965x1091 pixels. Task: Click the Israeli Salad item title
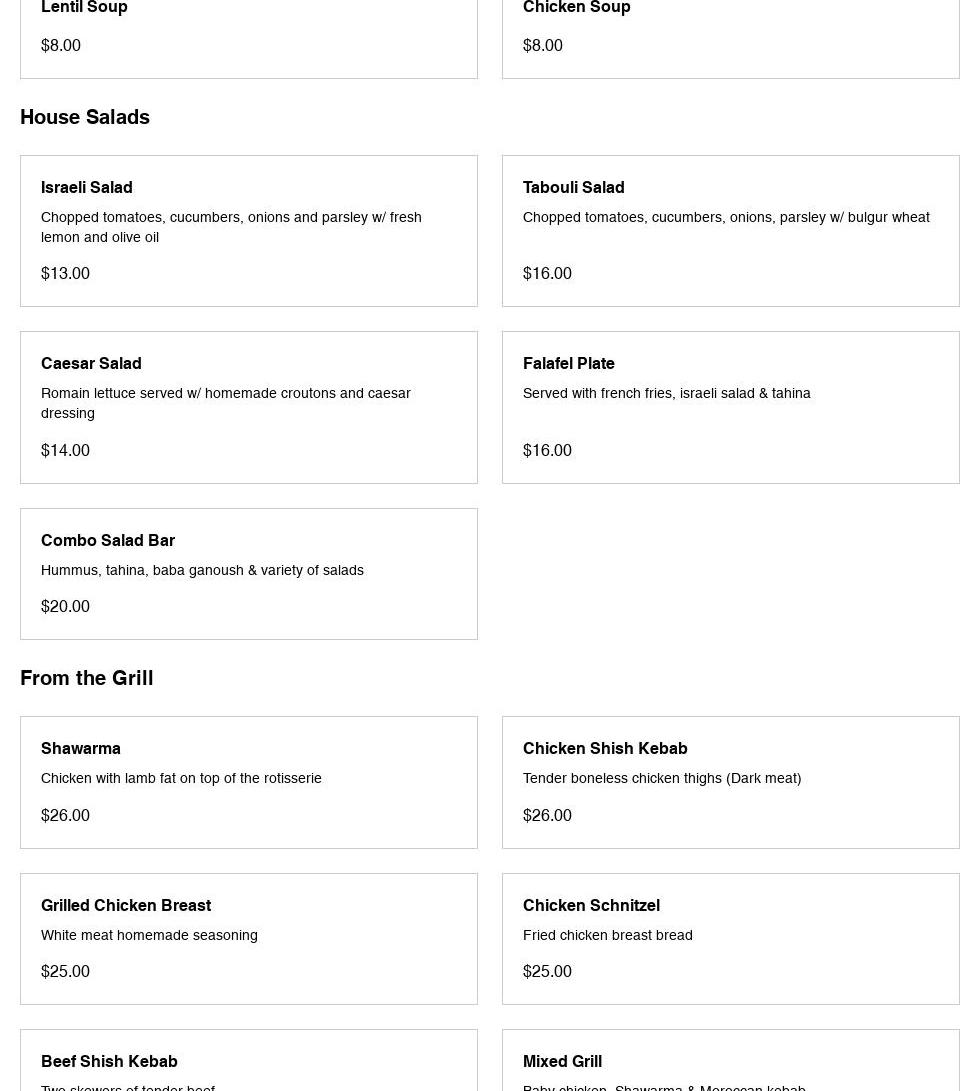(x=87, y=187)
